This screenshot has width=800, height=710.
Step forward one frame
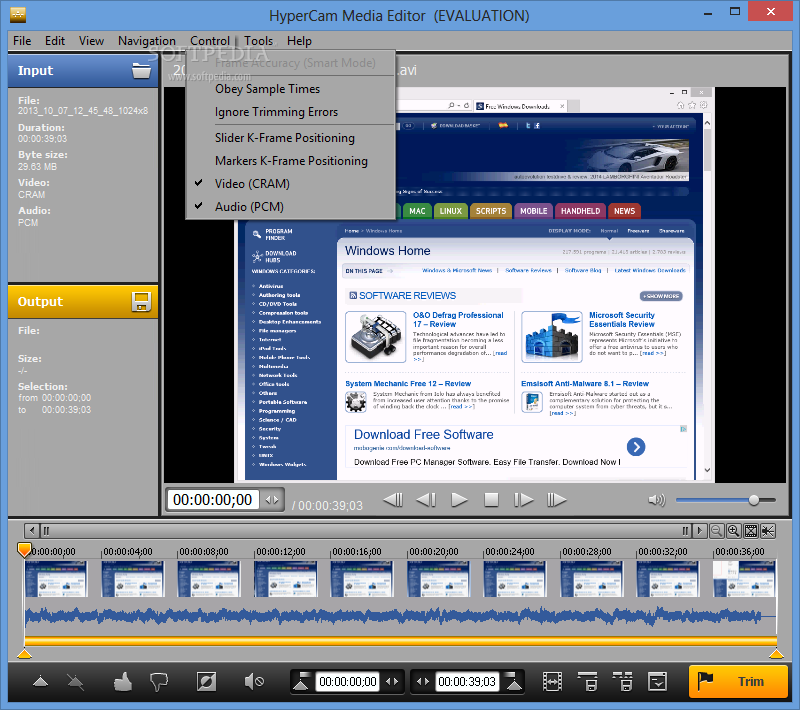523,500
